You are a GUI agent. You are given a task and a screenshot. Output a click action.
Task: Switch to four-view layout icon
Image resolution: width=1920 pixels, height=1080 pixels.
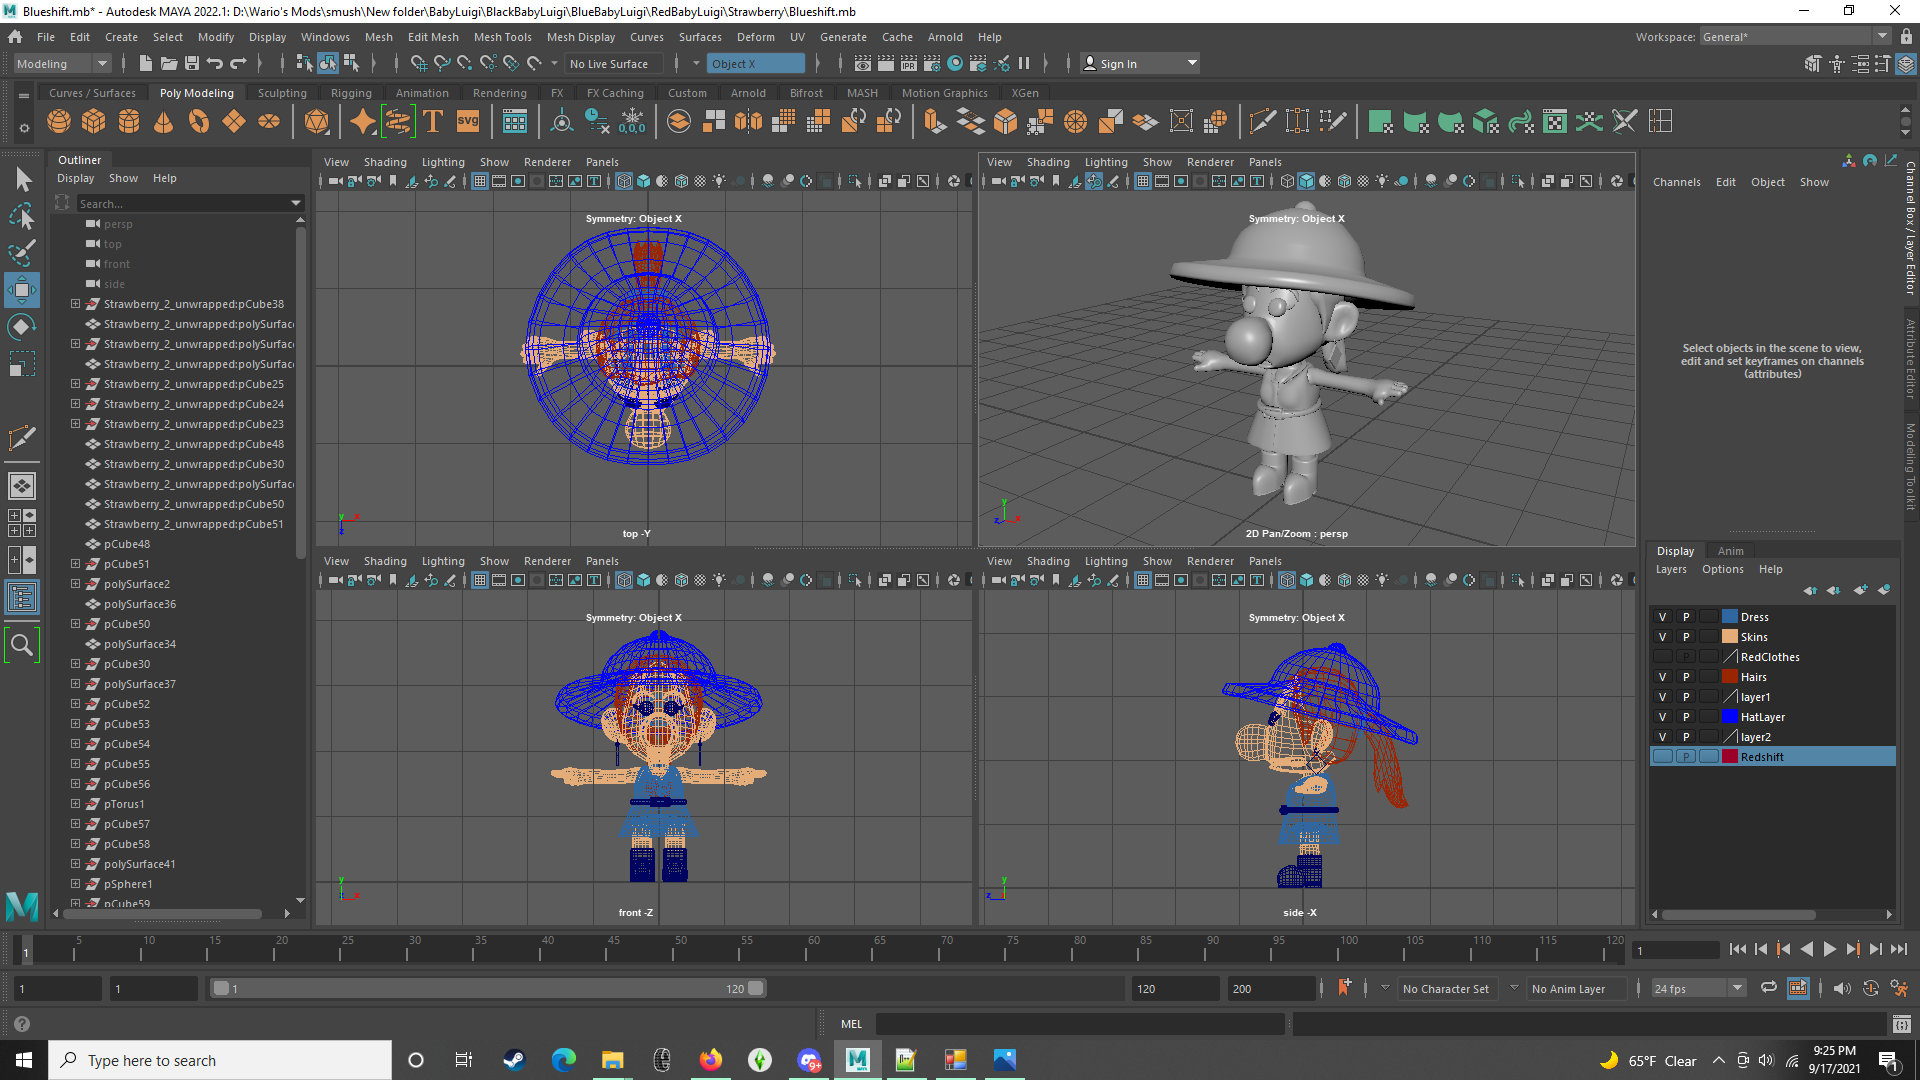(22, 523)
